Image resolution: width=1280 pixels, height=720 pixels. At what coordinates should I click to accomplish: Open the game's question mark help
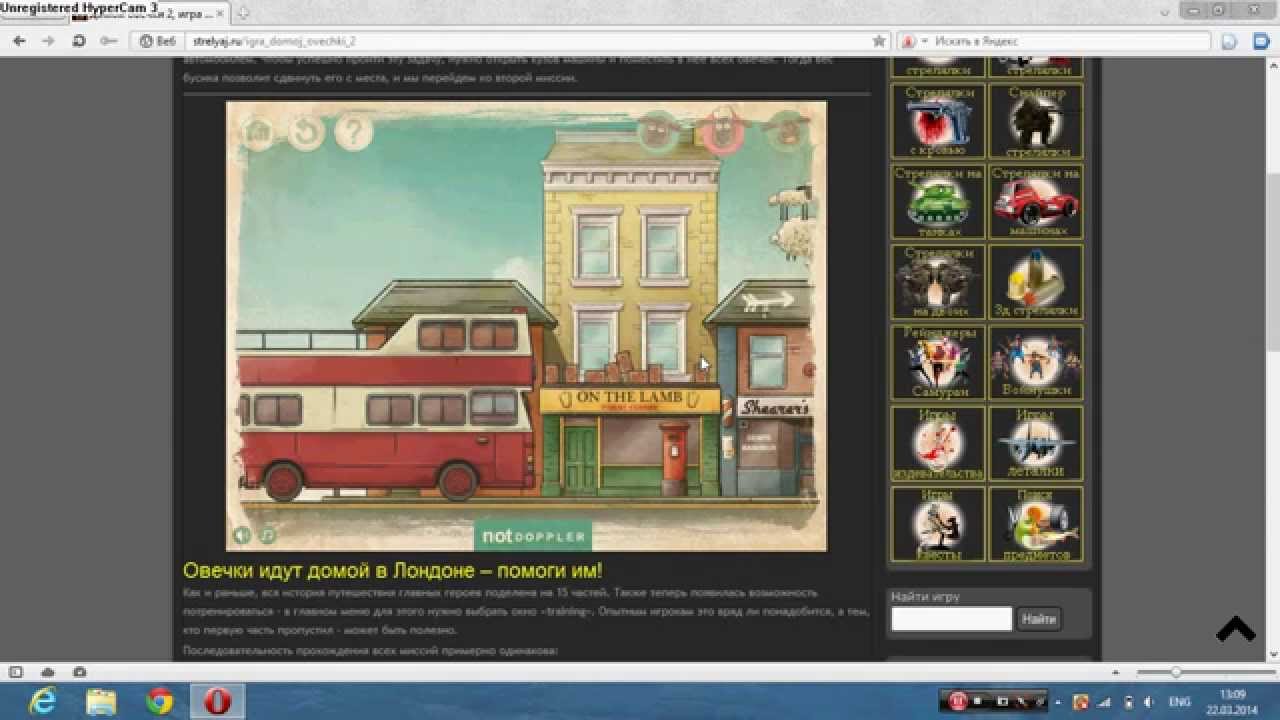click(x=354, y=131)
